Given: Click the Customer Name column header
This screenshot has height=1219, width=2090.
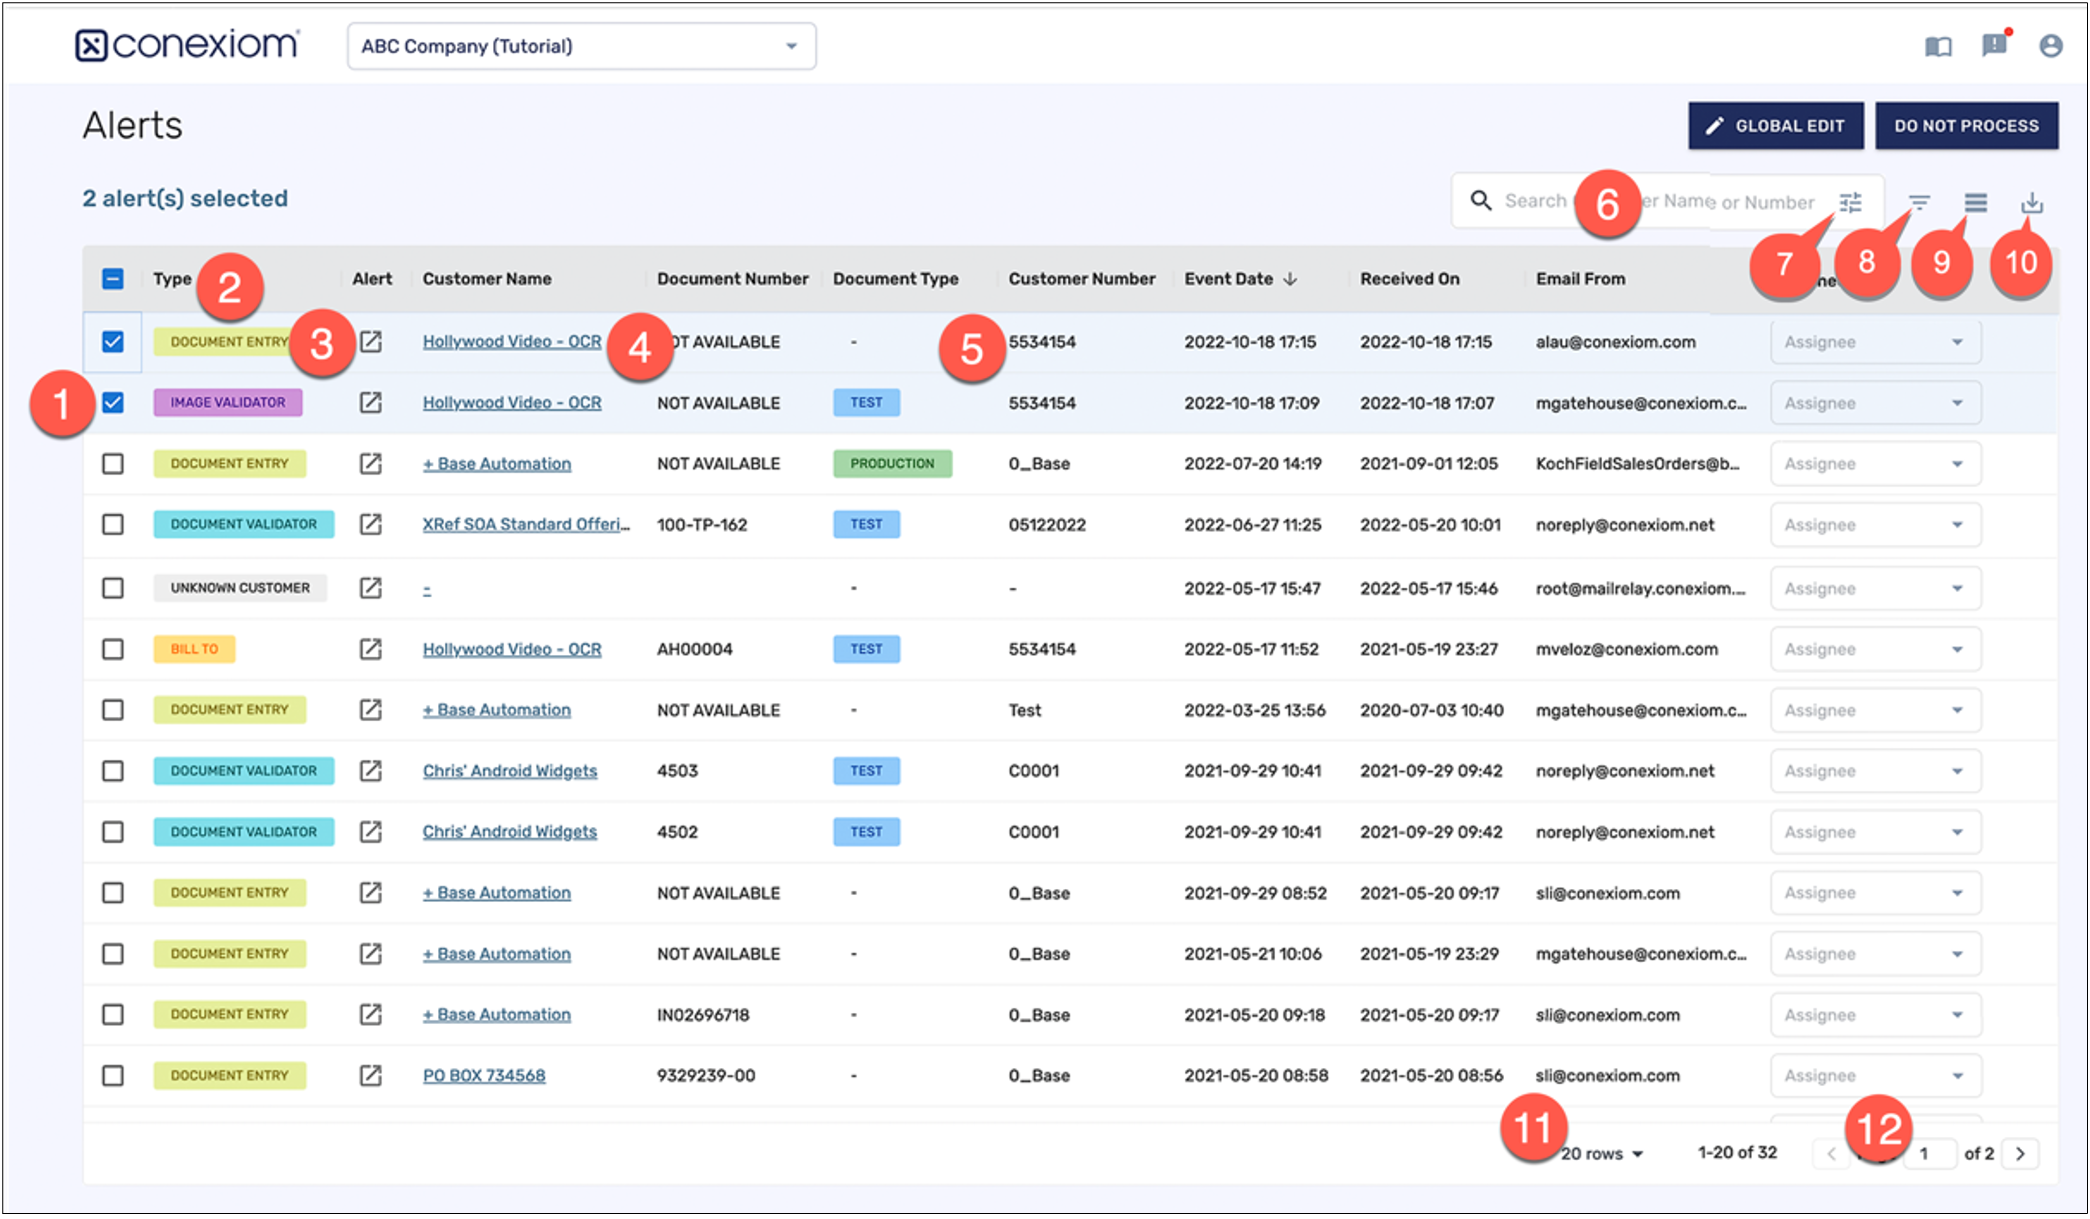Looking at the screenshot, I should [x=487, y=279].
